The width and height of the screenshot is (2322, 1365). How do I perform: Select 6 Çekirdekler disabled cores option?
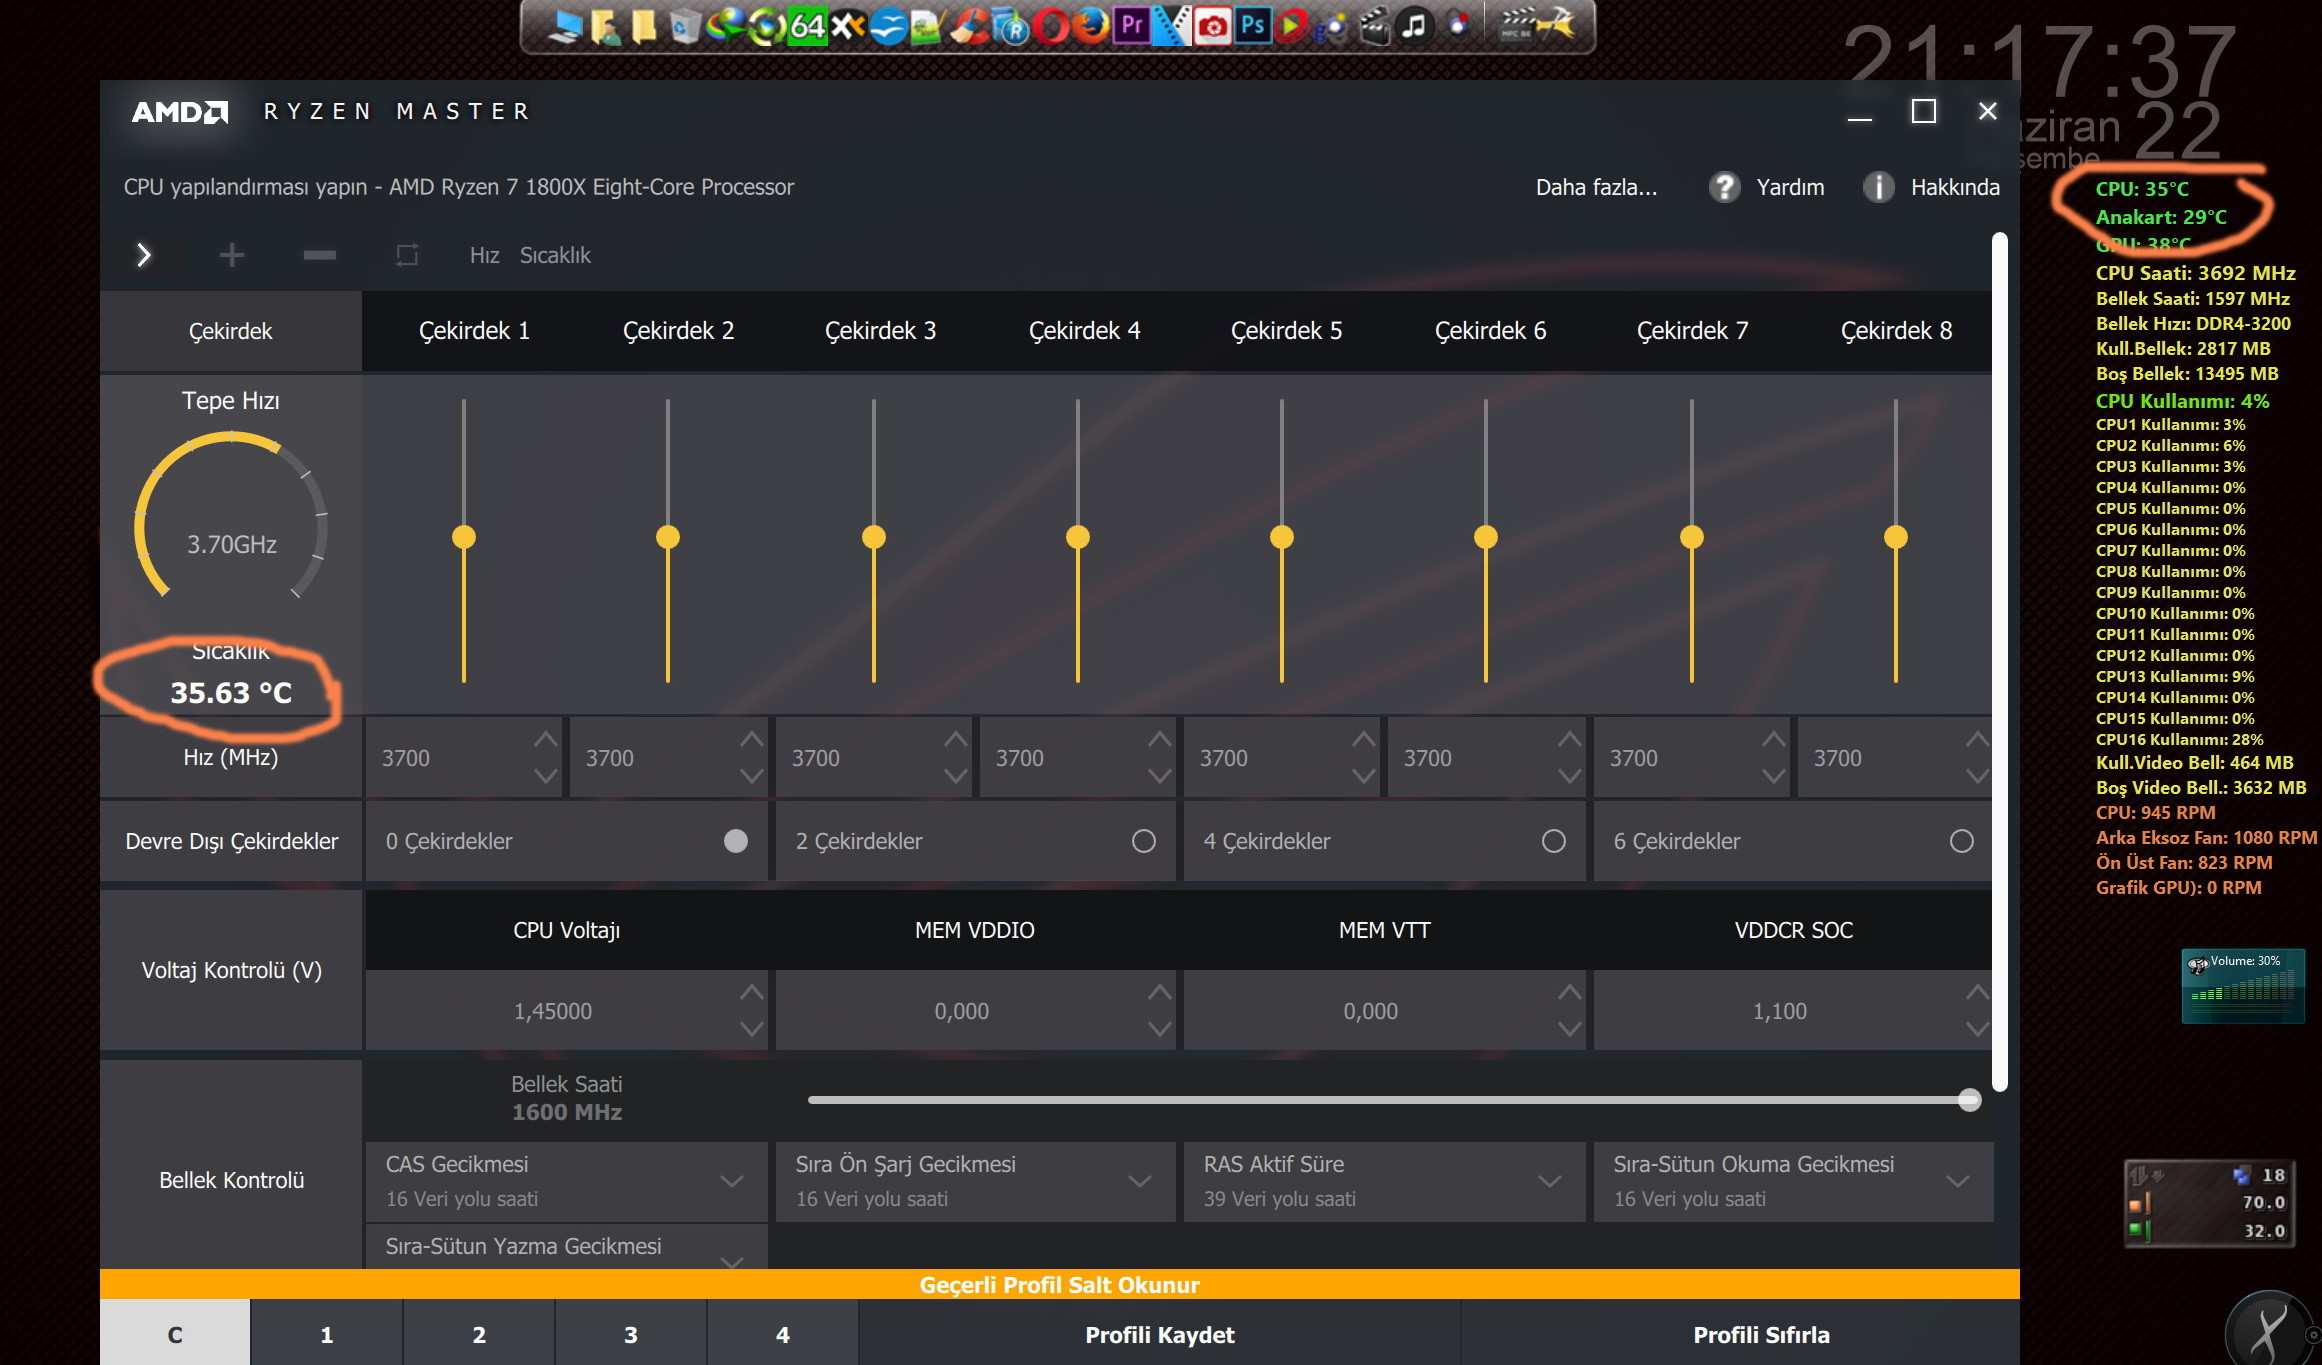[x=1962, y=841]
